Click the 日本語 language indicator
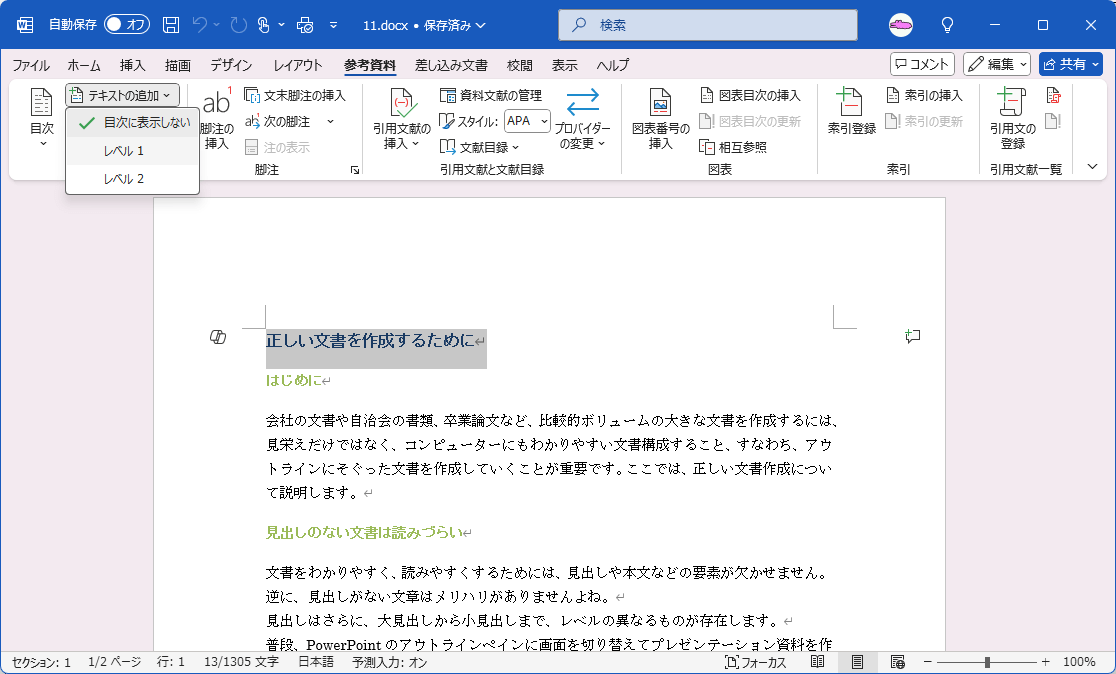 [x=315, y=662]
